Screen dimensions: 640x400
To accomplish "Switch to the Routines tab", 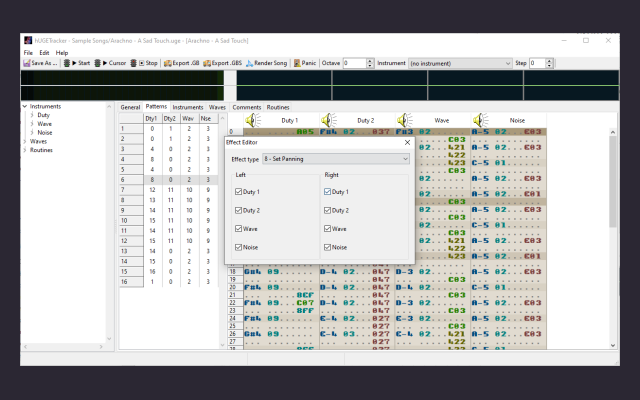I will coord(278,107).
